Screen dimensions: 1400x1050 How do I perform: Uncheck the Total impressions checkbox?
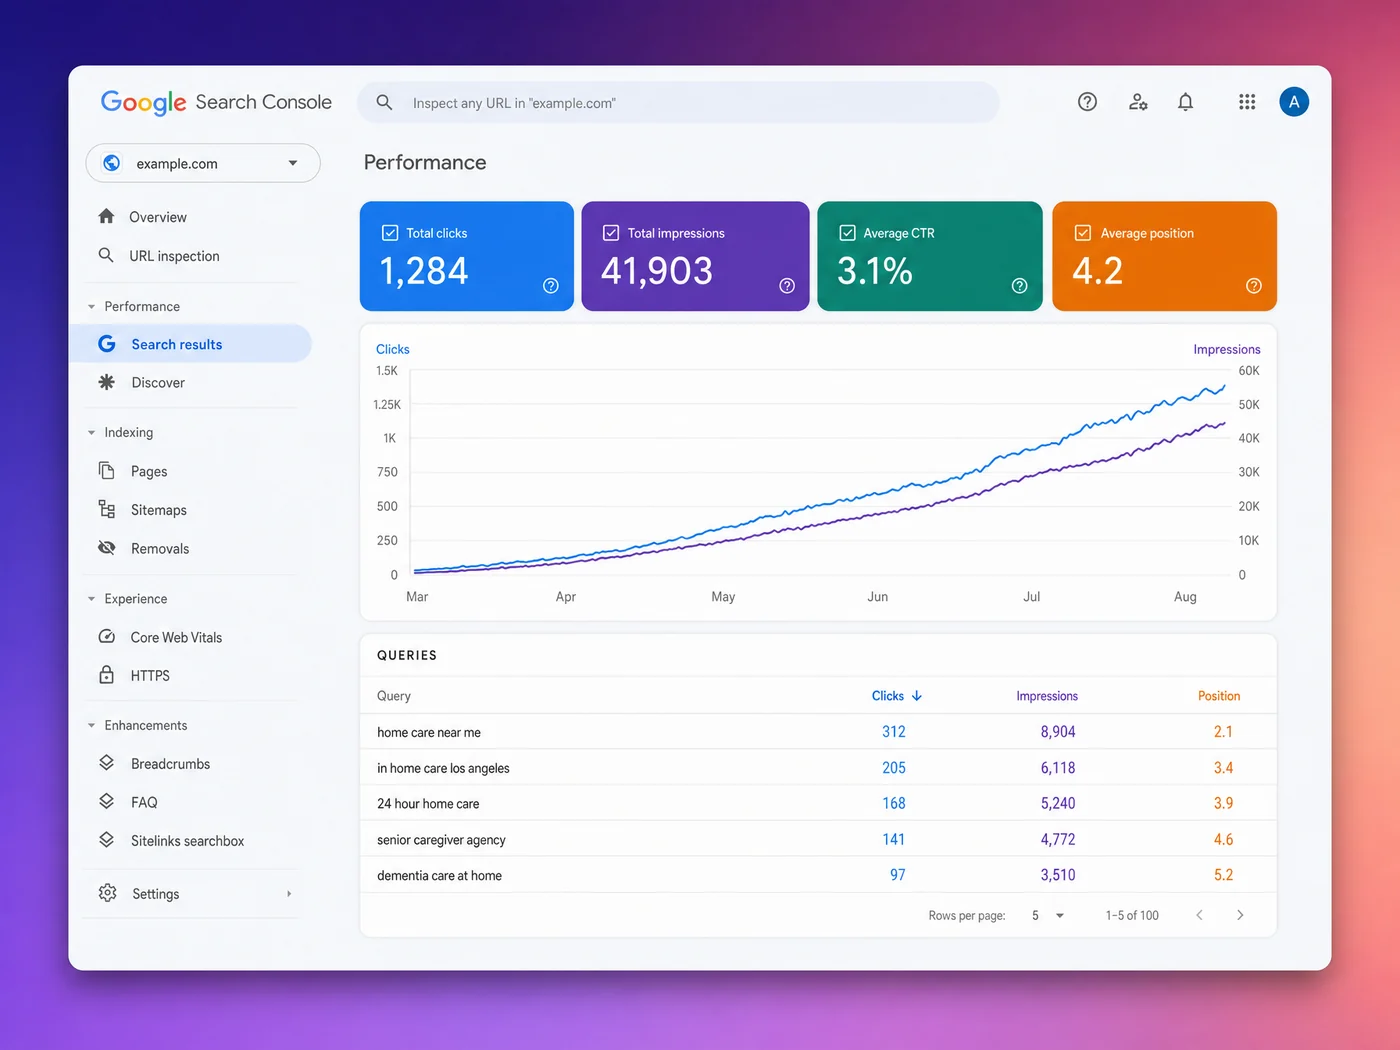611,233
